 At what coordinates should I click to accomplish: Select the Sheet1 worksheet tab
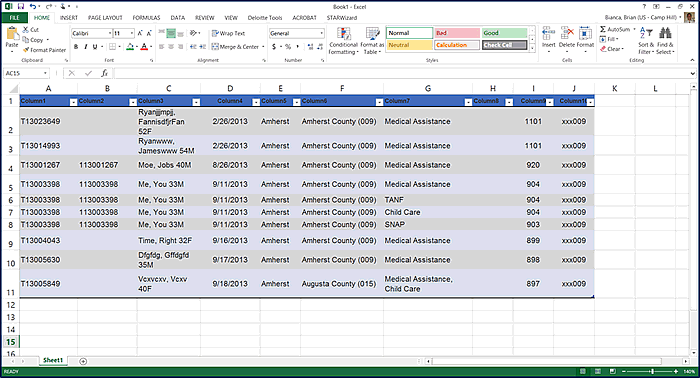pyautogui.click(x=53, y=360)
